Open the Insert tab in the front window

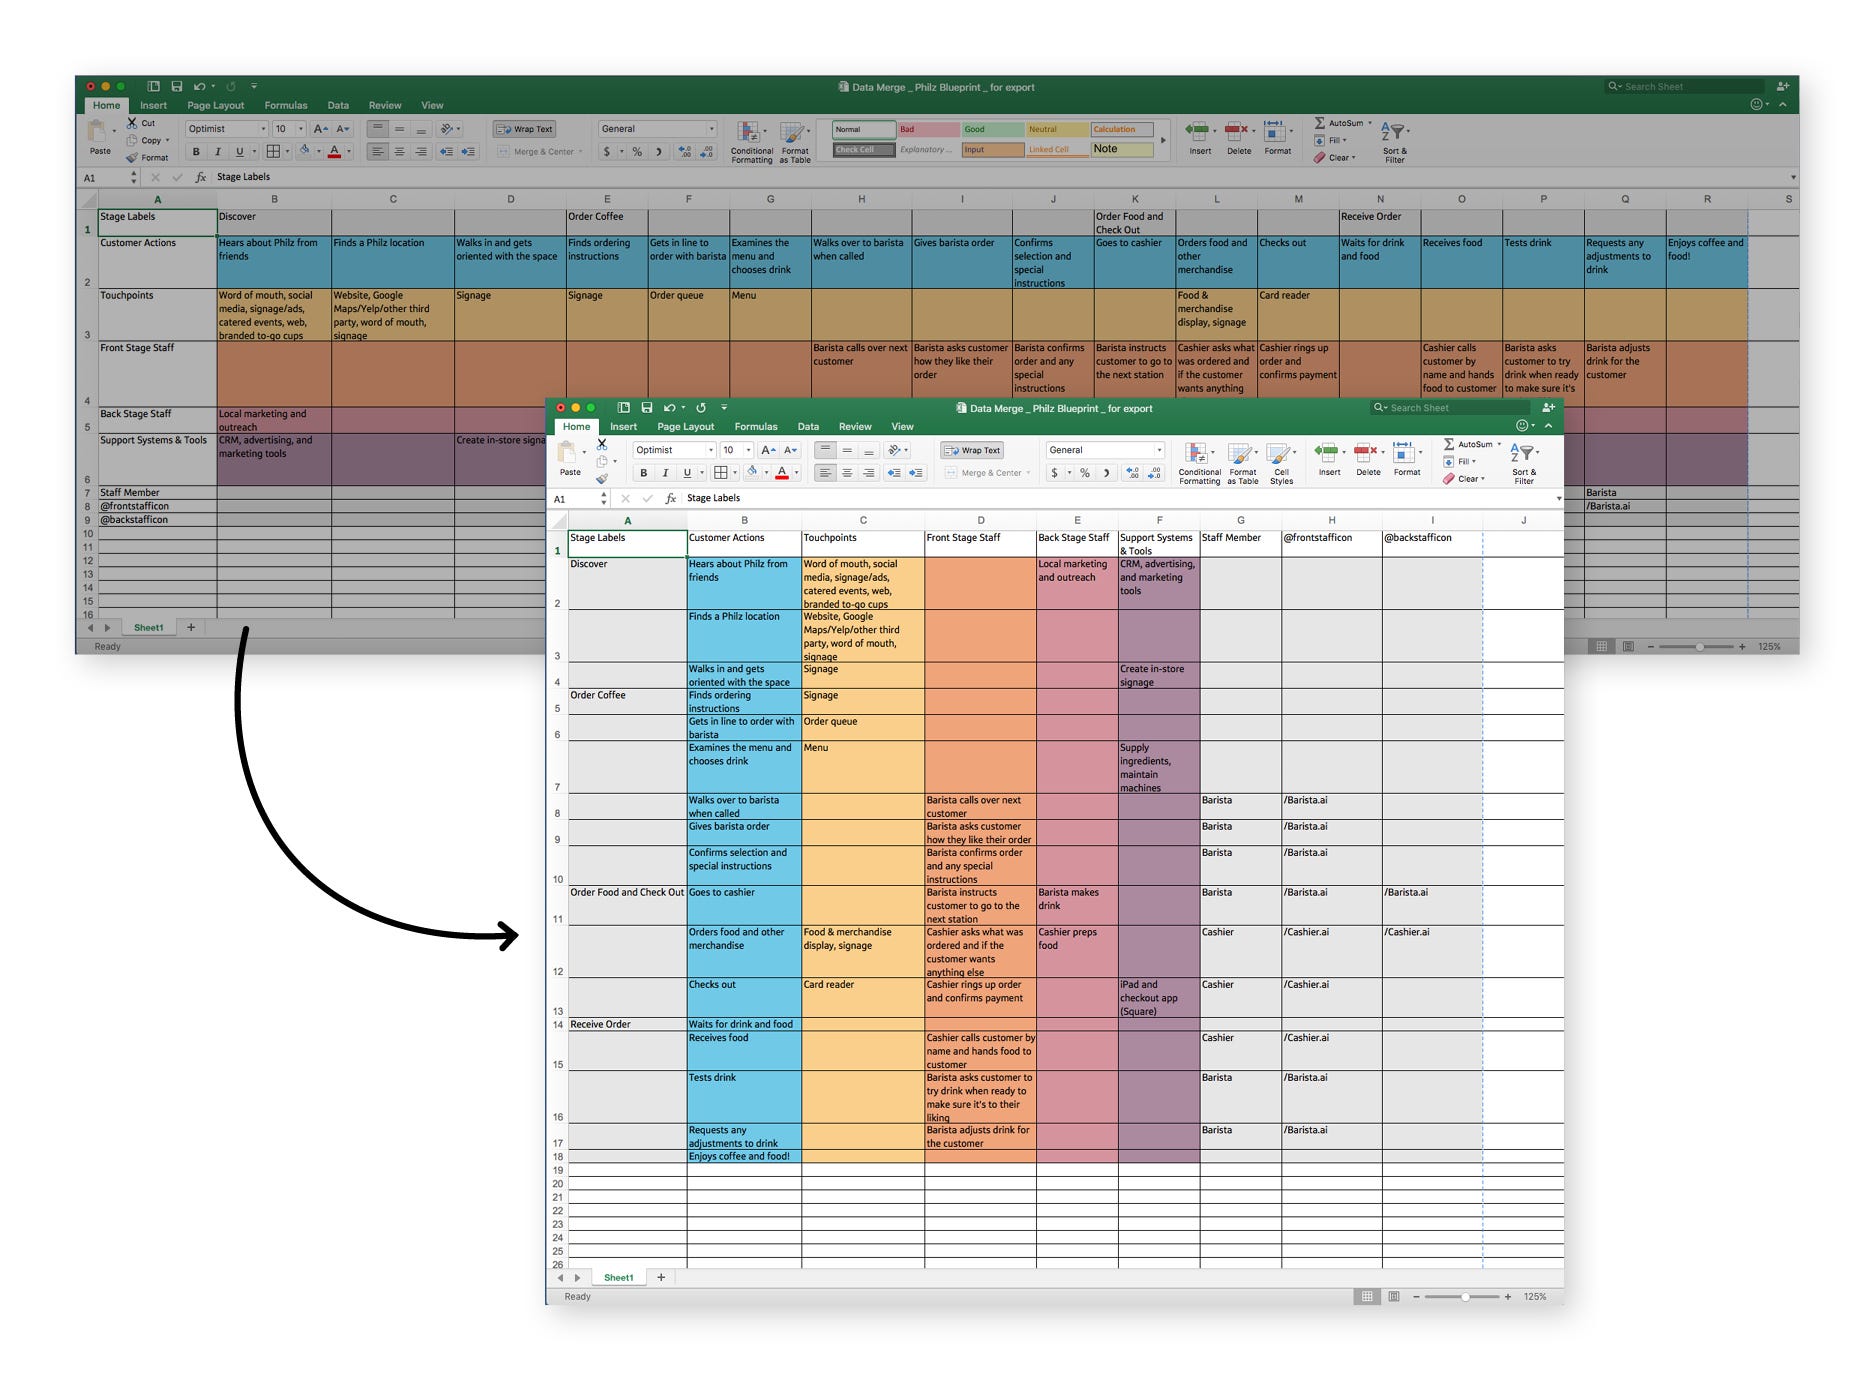coord(623,427)
